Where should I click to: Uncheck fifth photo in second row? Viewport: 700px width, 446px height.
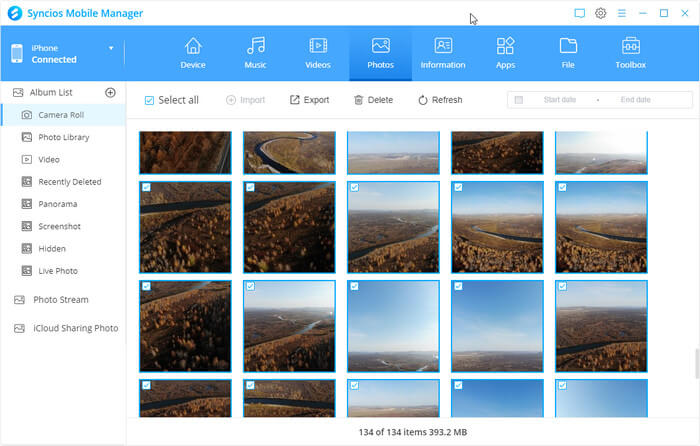click(562, 188)
